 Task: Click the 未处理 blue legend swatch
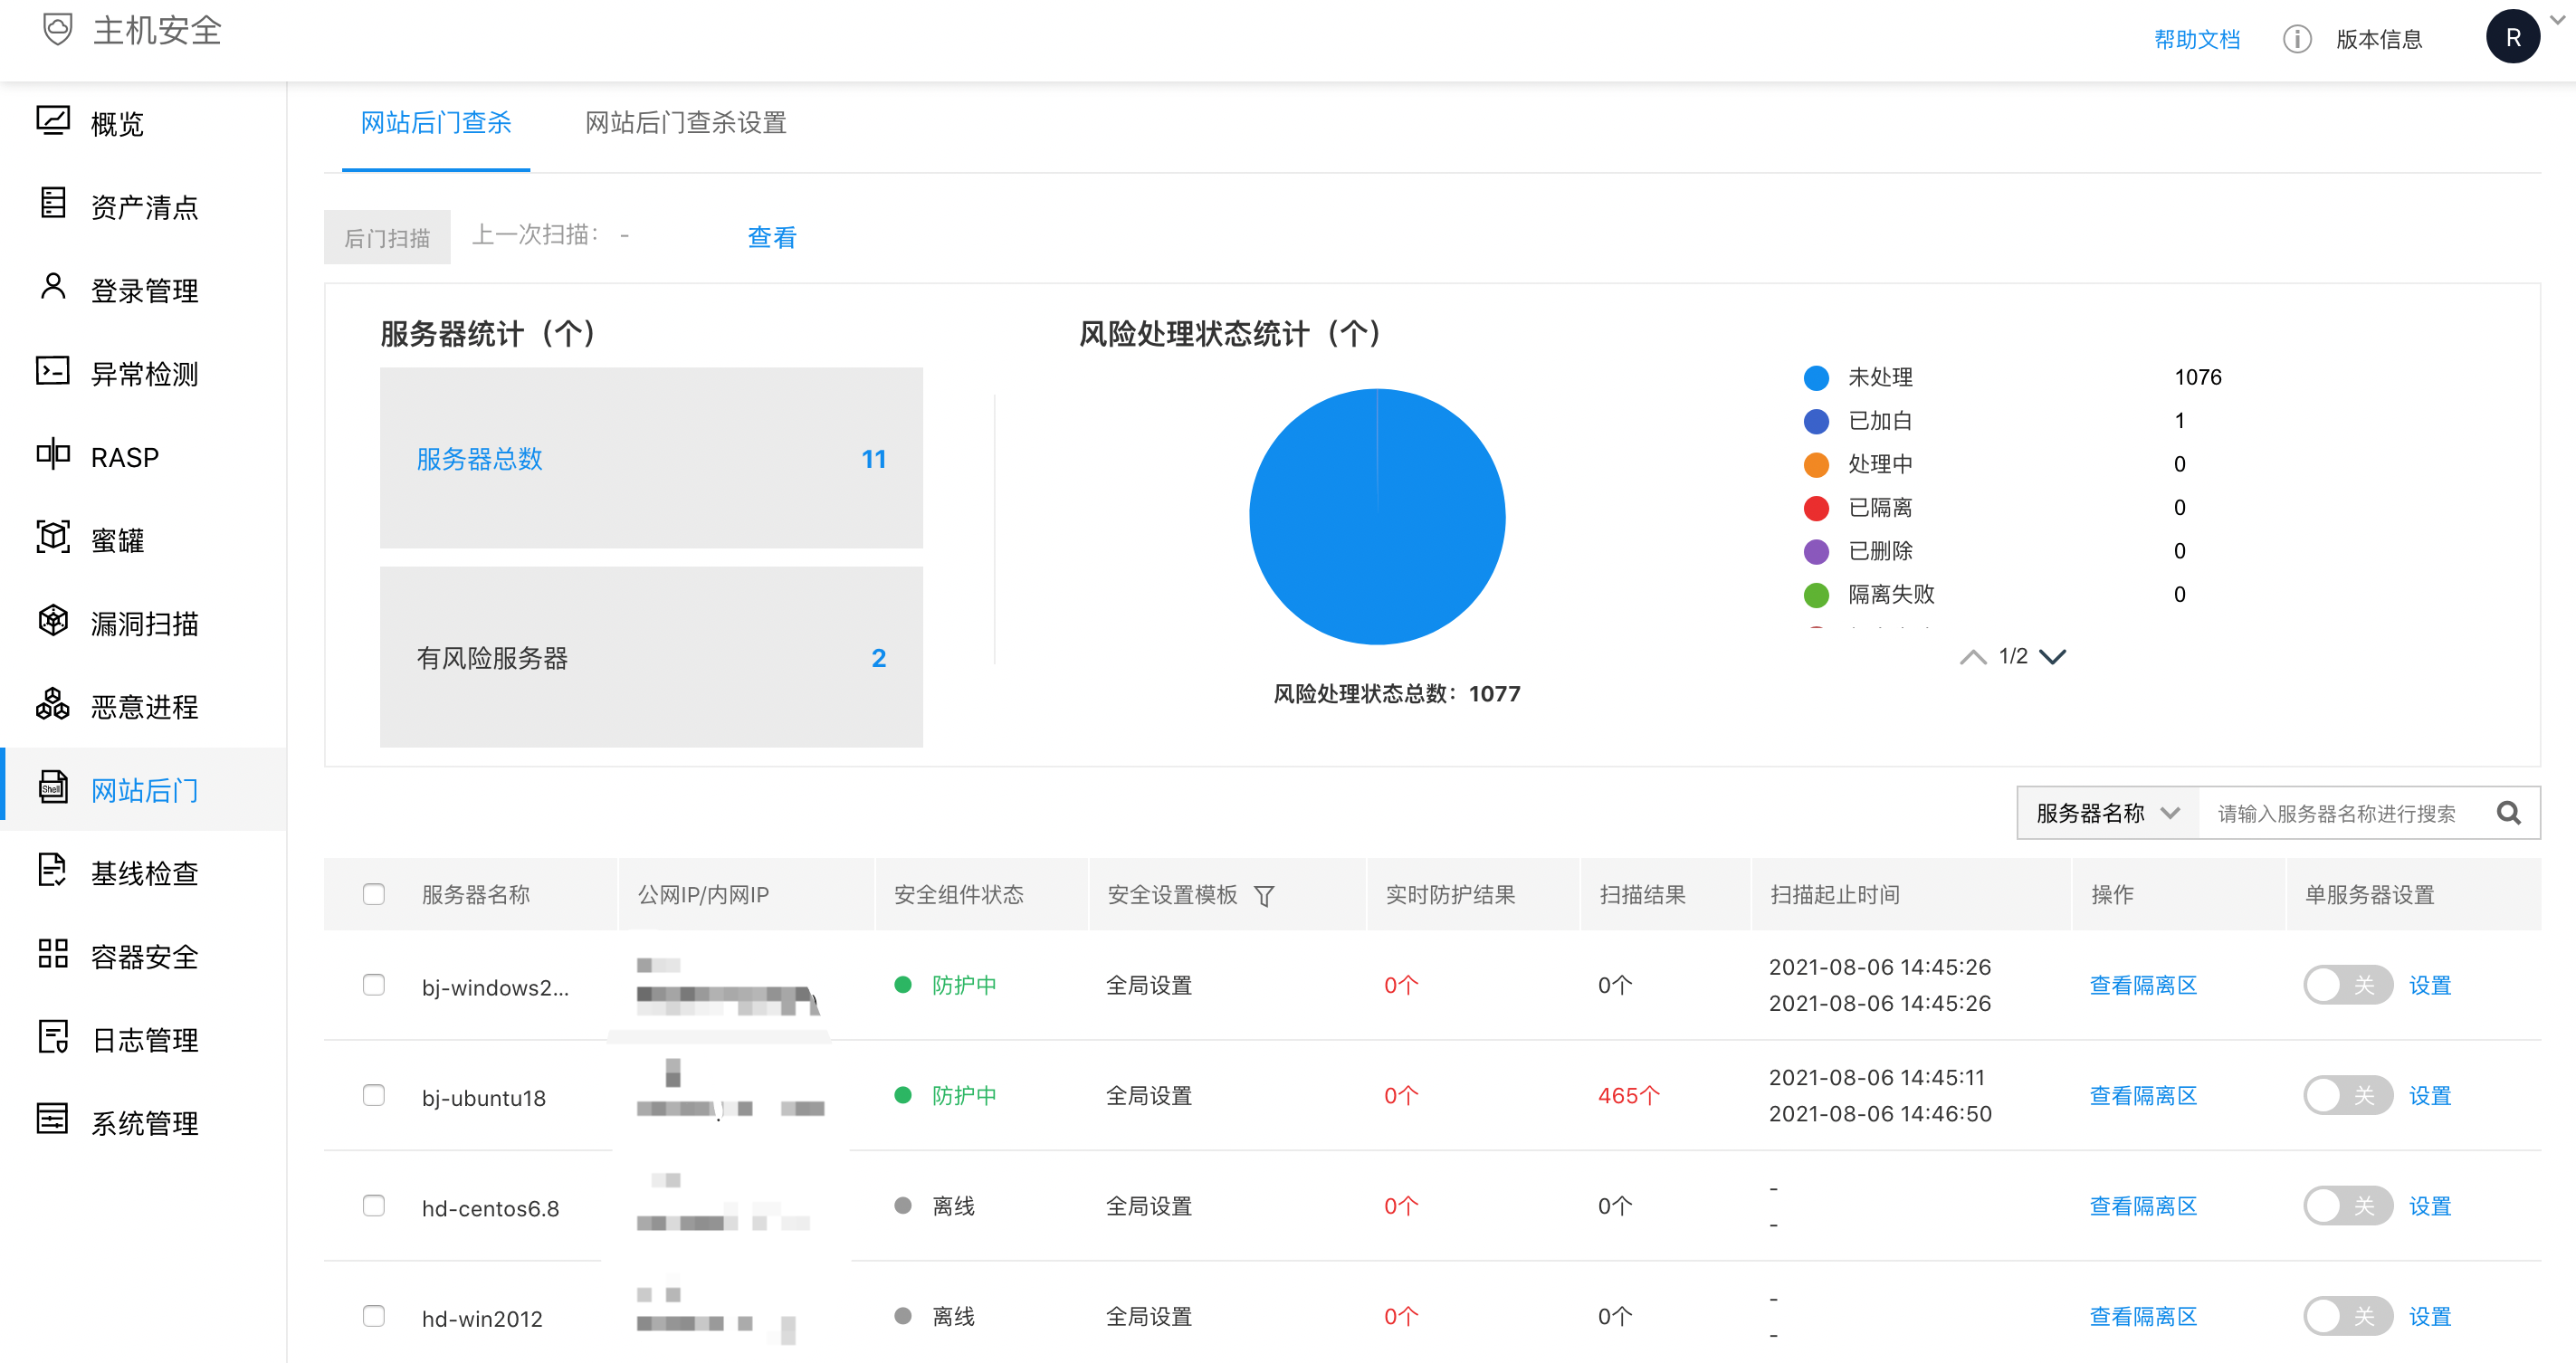click(x=1816, y=378)
